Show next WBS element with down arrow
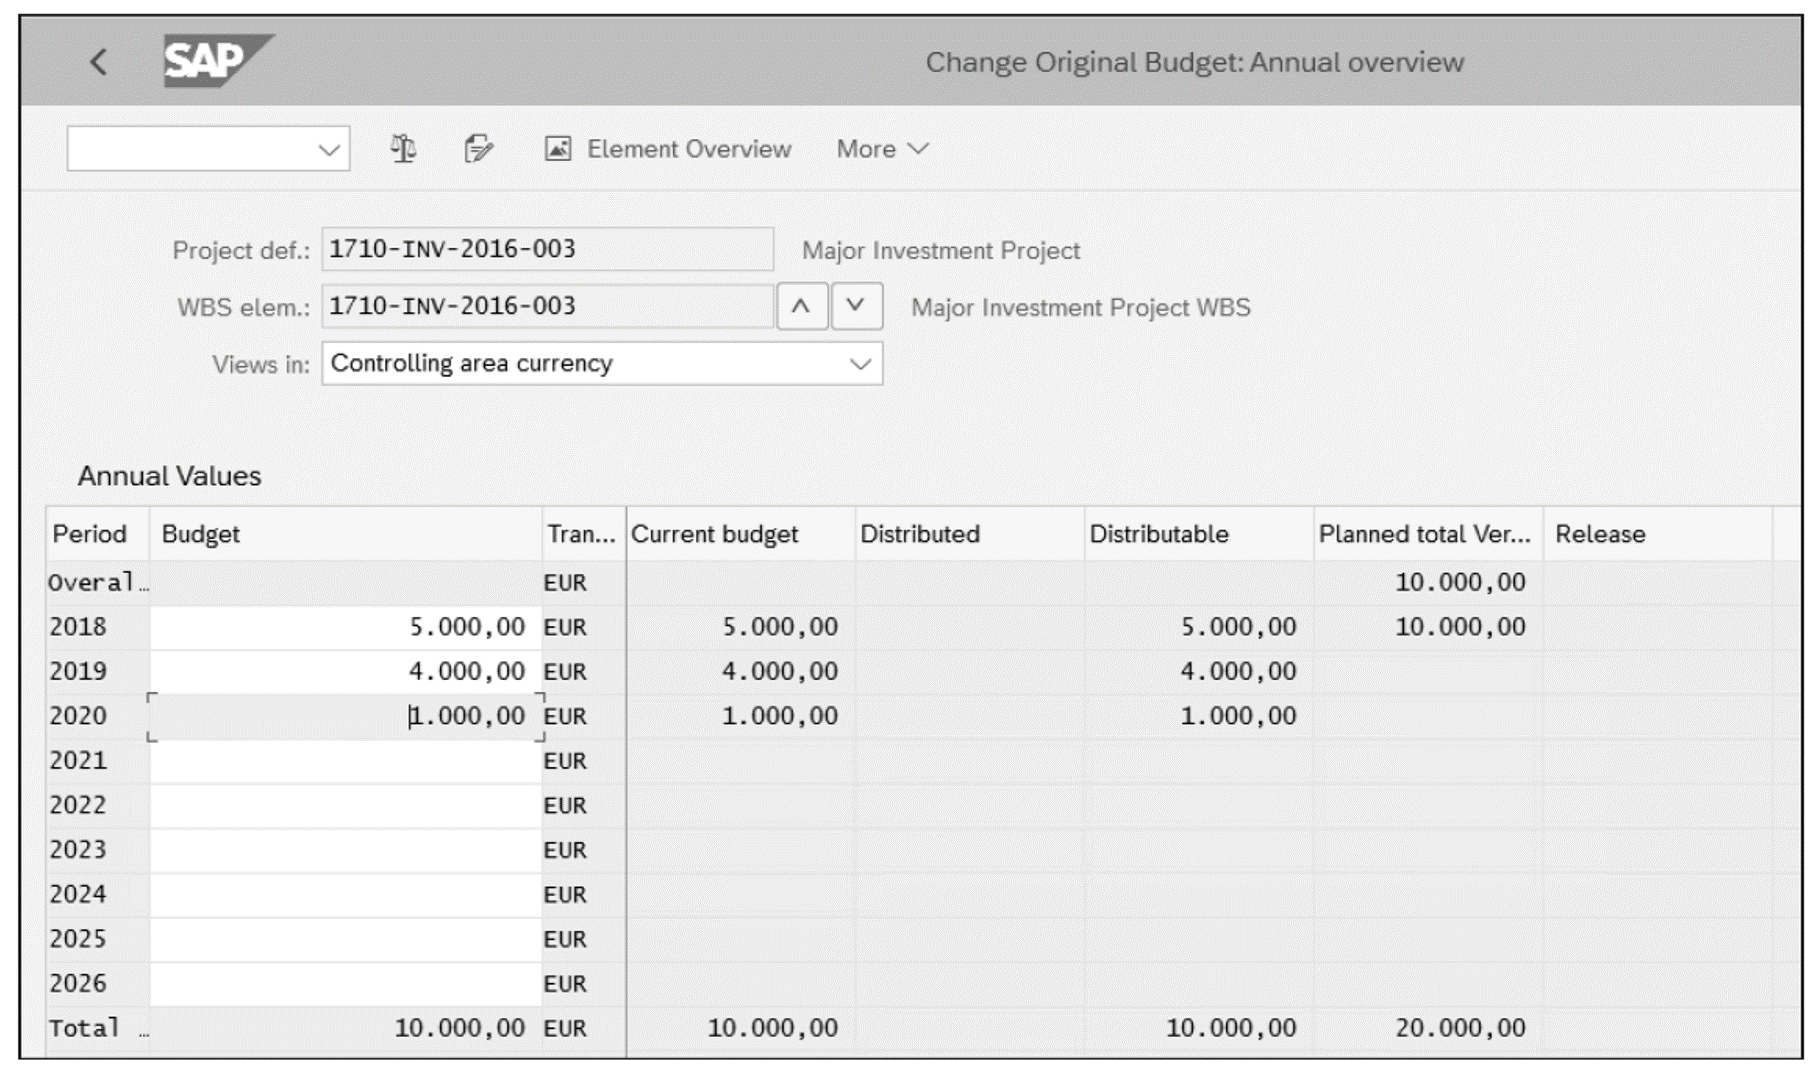Viewport: 1820px width, 1078px height. point(855,307)
